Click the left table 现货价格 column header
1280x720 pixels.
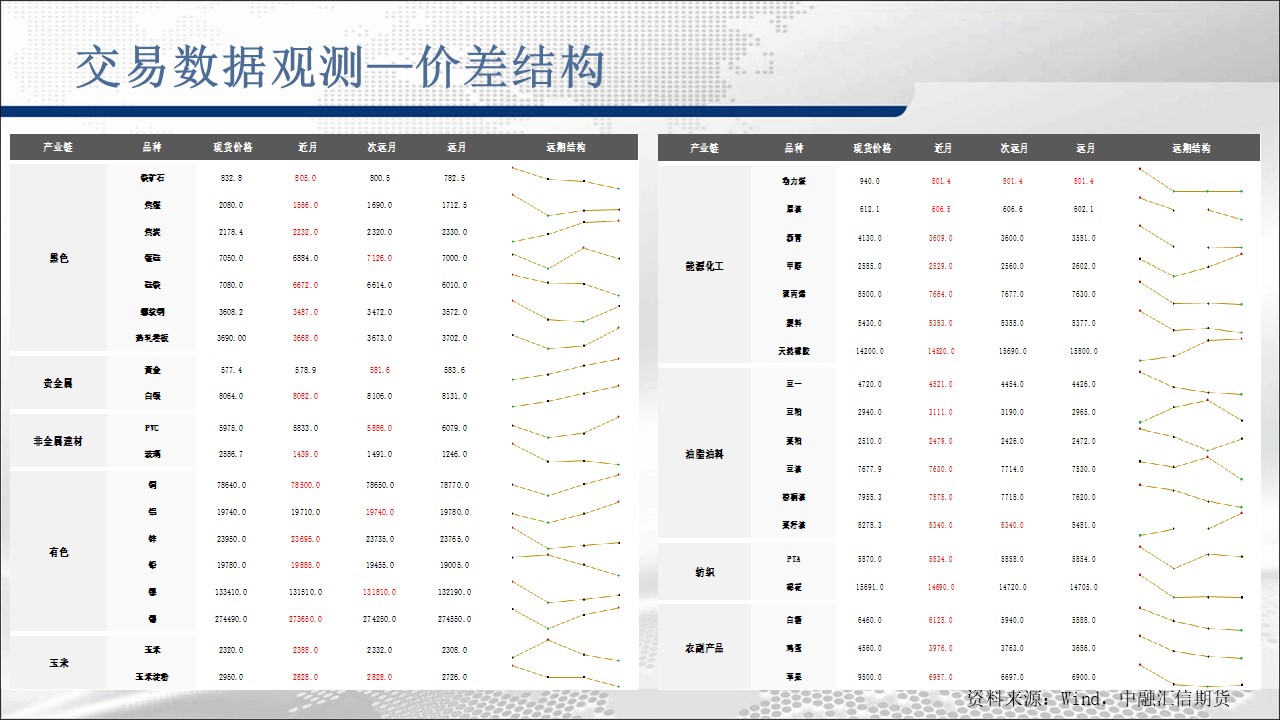[232, 147]
